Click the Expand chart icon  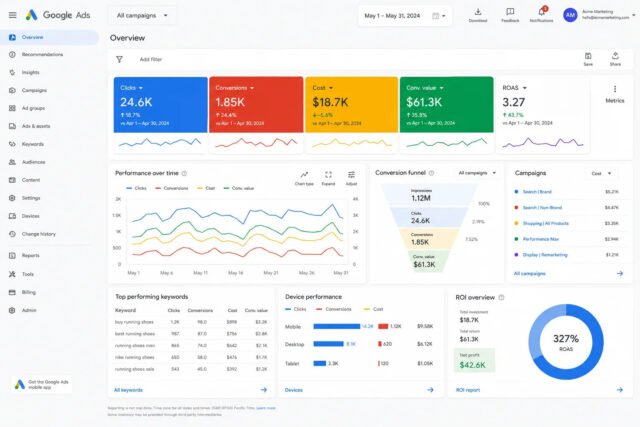(328, 178)
